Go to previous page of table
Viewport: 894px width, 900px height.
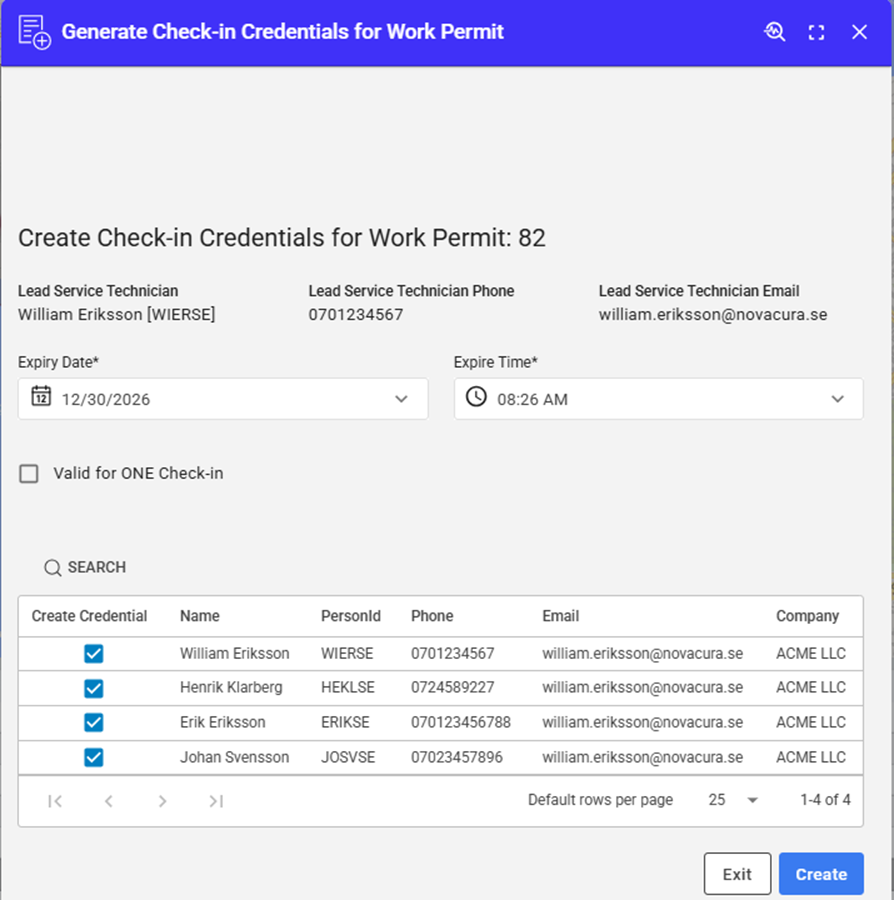109,800
